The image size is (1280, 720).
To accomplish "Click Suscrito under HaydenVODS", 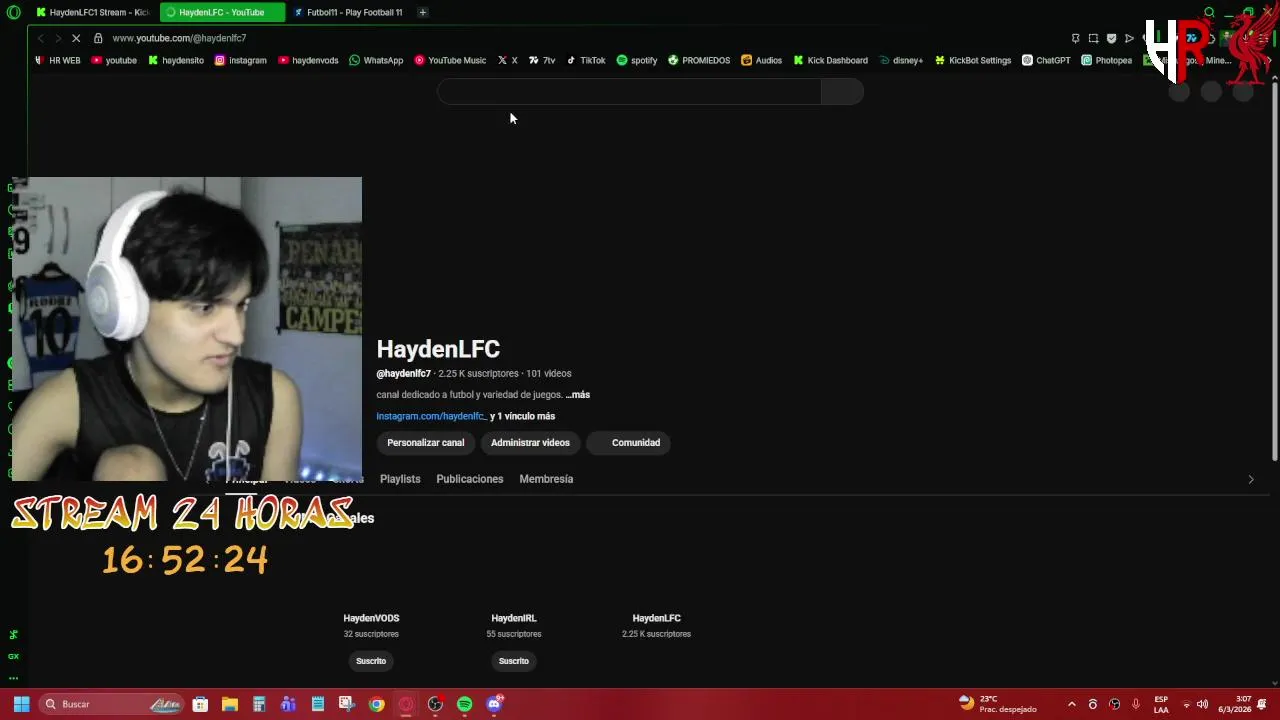I will (x=371, y=661).
